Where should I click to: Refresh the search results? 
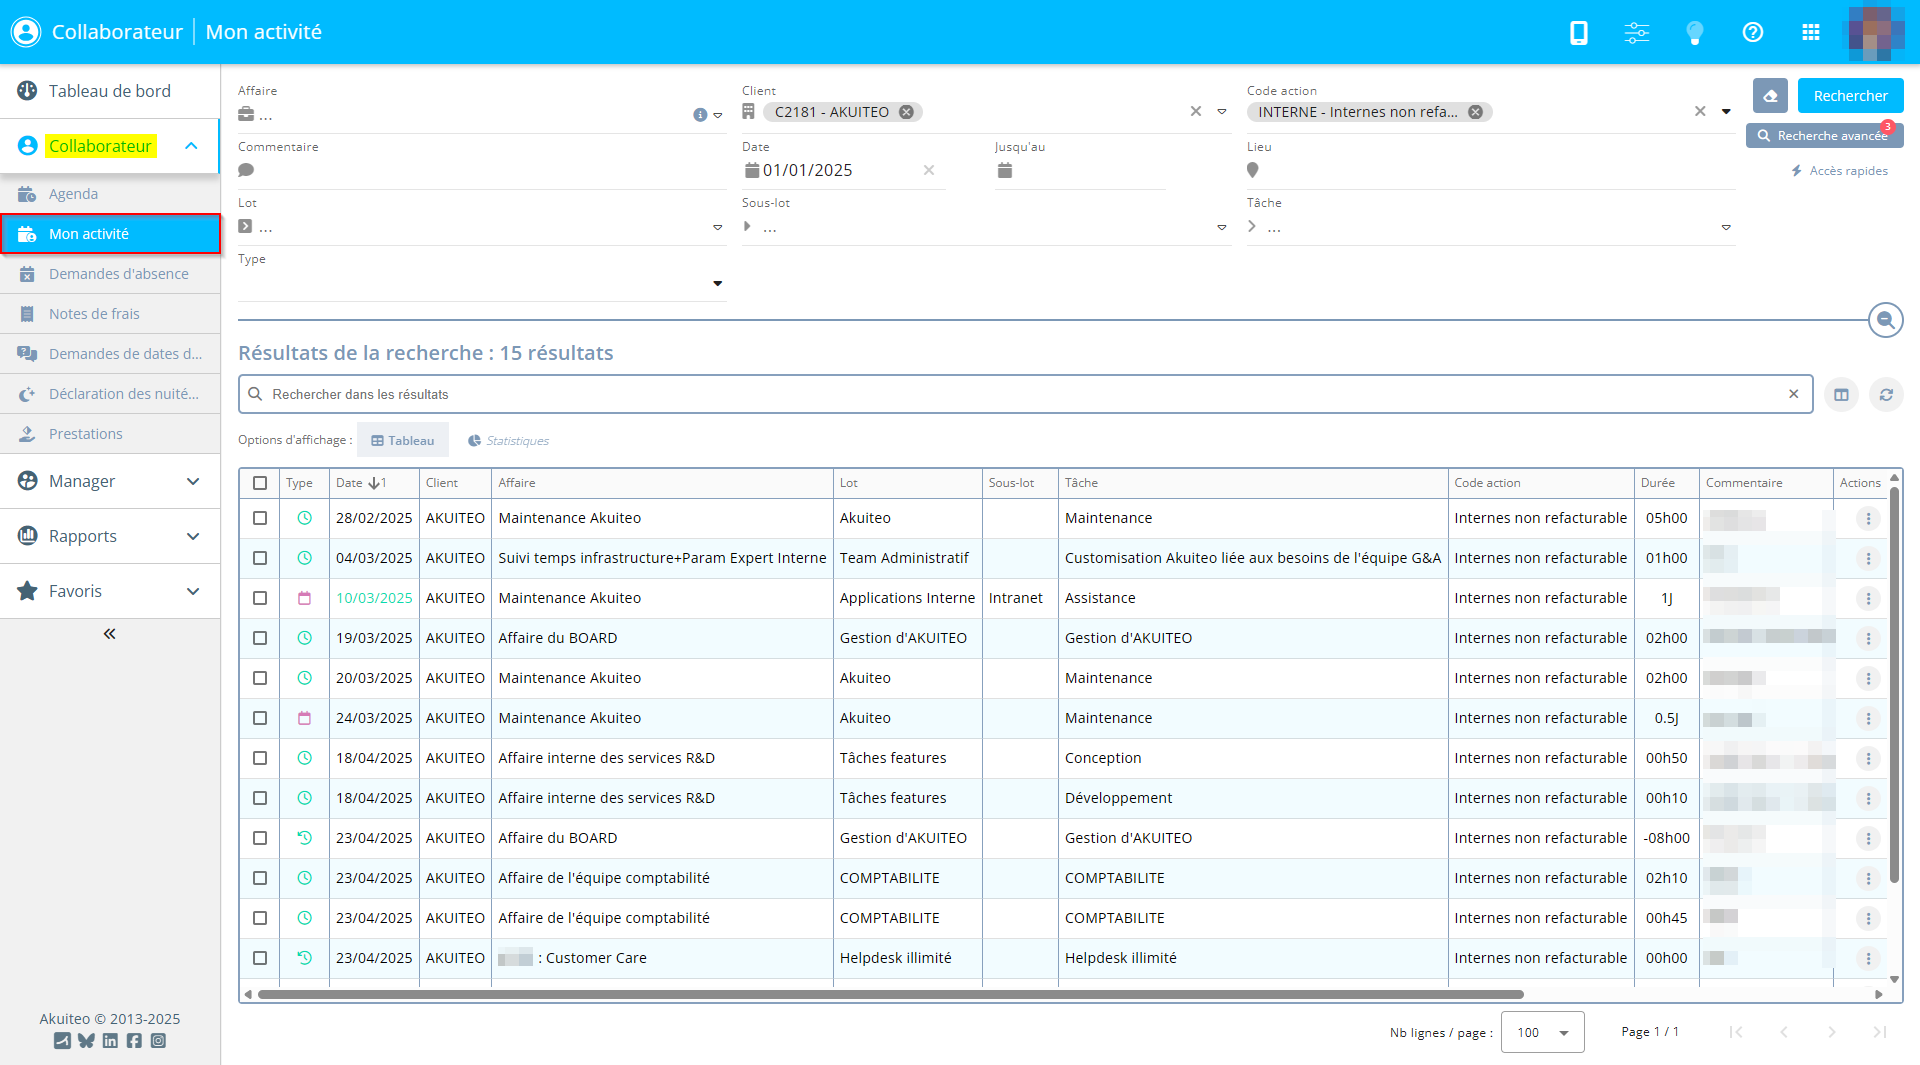point(1886,395)
